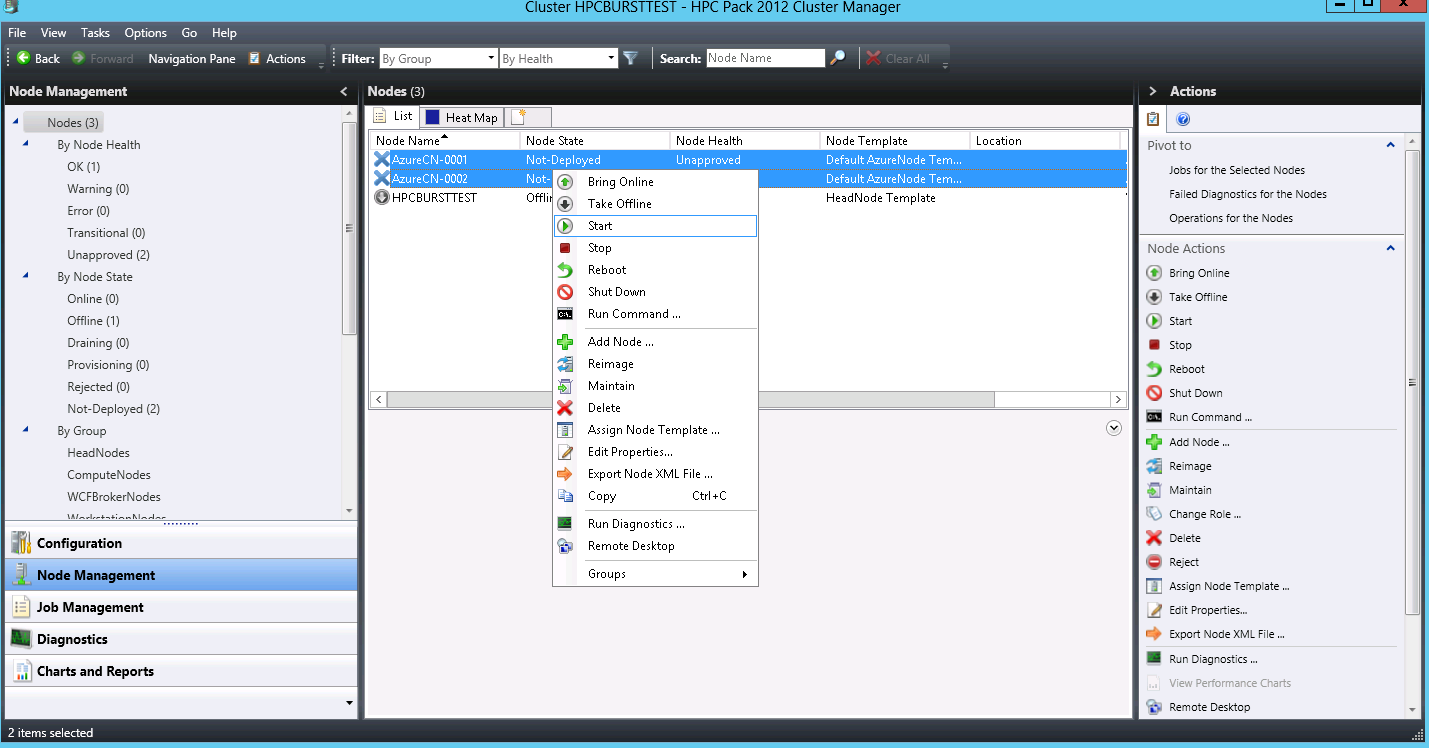Collapse the By Group tree node
This screenshot has width=1429, height=748.
(26, 431)
